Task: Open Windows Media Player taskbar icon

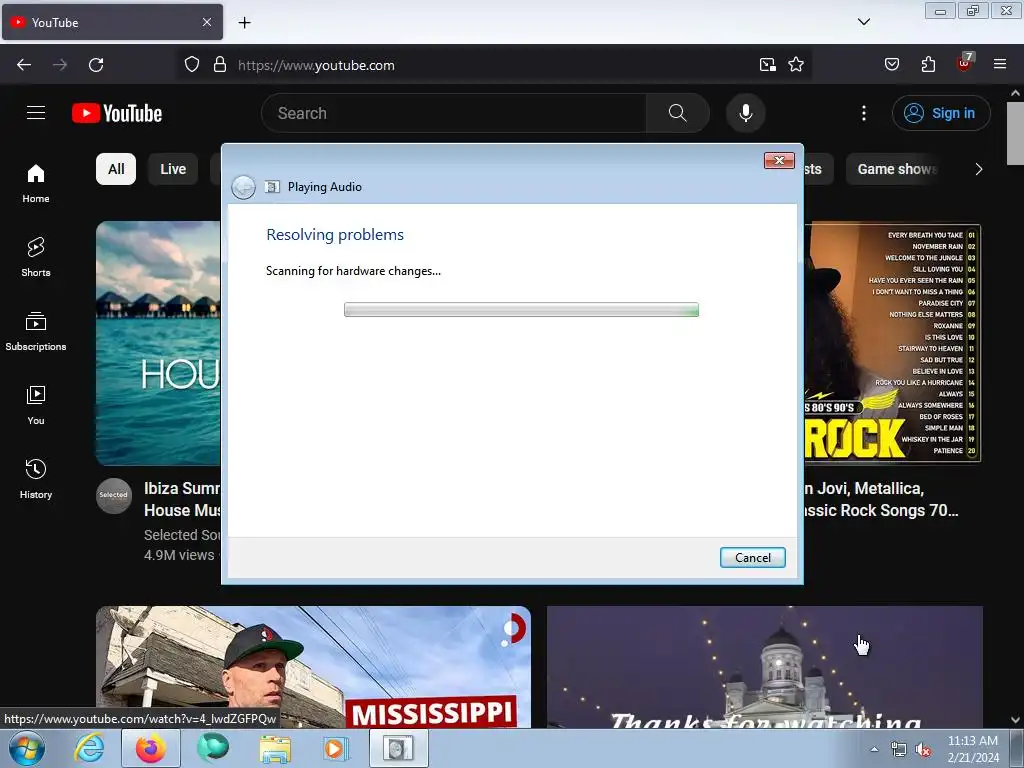Action: 336,748
